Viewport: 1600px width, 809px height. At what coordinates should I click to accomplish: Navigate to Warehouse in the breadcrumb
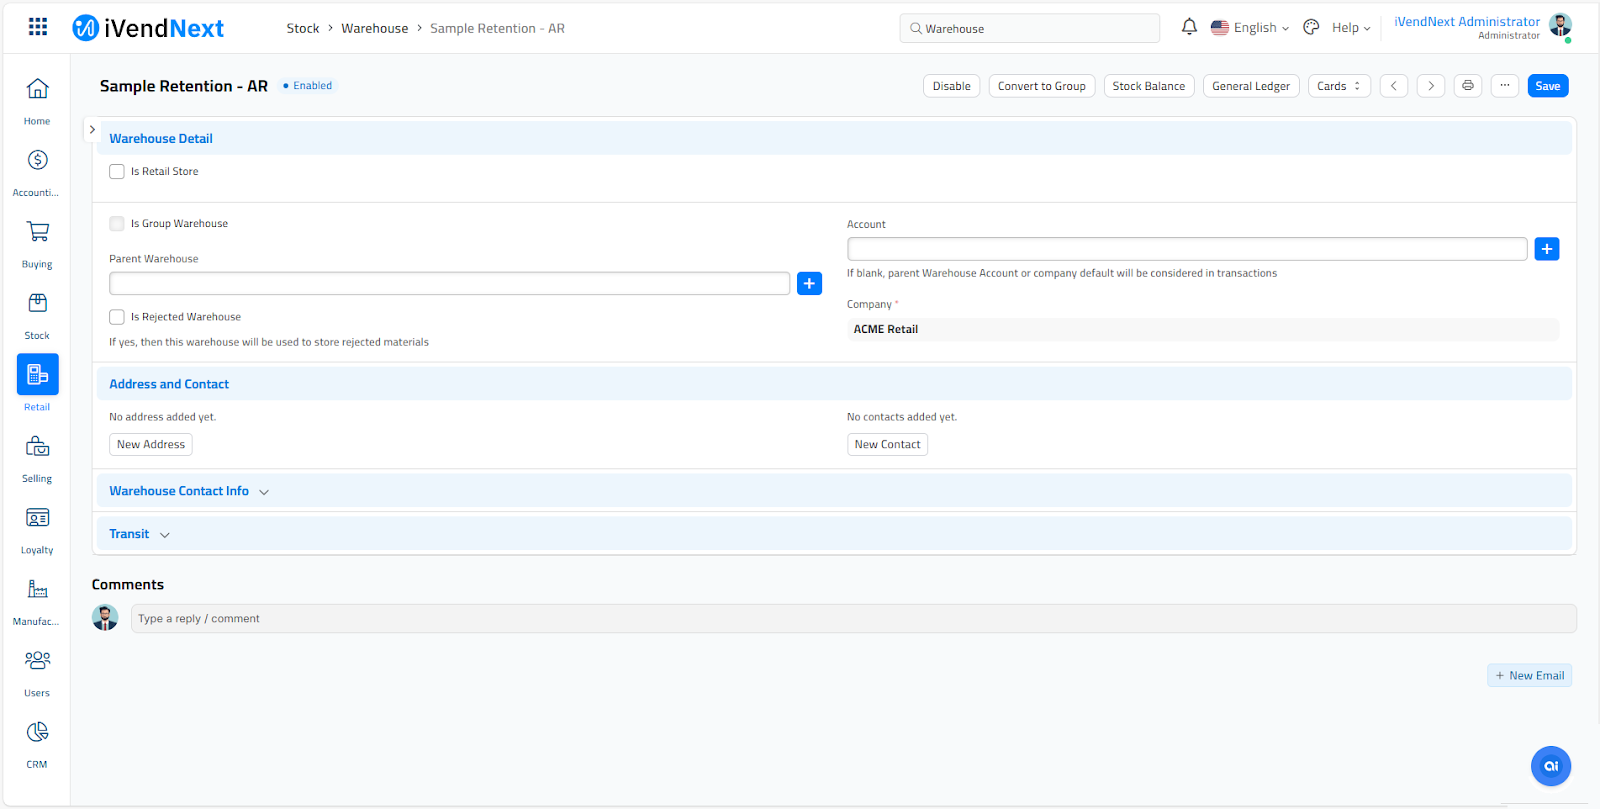[374, 28]
